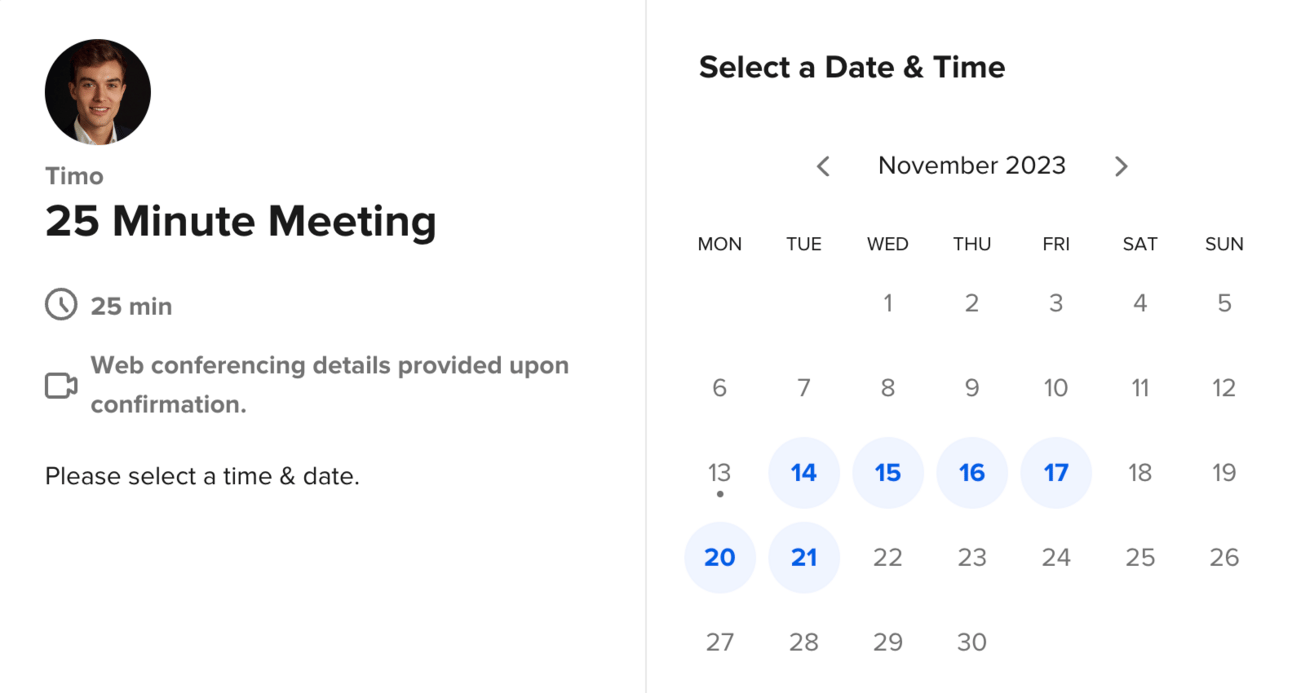1292x693 pixels.
Task: Click date 1 on Wednesday
Action: (888, 304)
